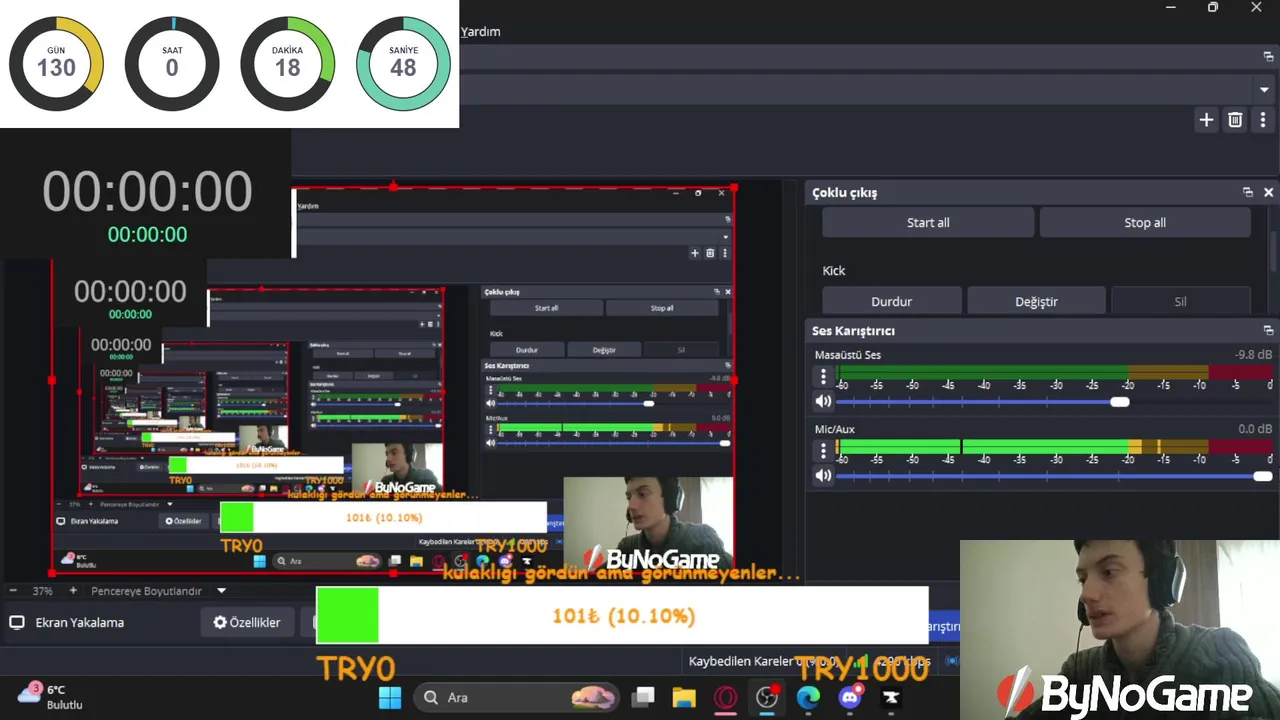
Task: Click the Masaüstü Ses volume slider handle
Action: tap(1120, 402)
